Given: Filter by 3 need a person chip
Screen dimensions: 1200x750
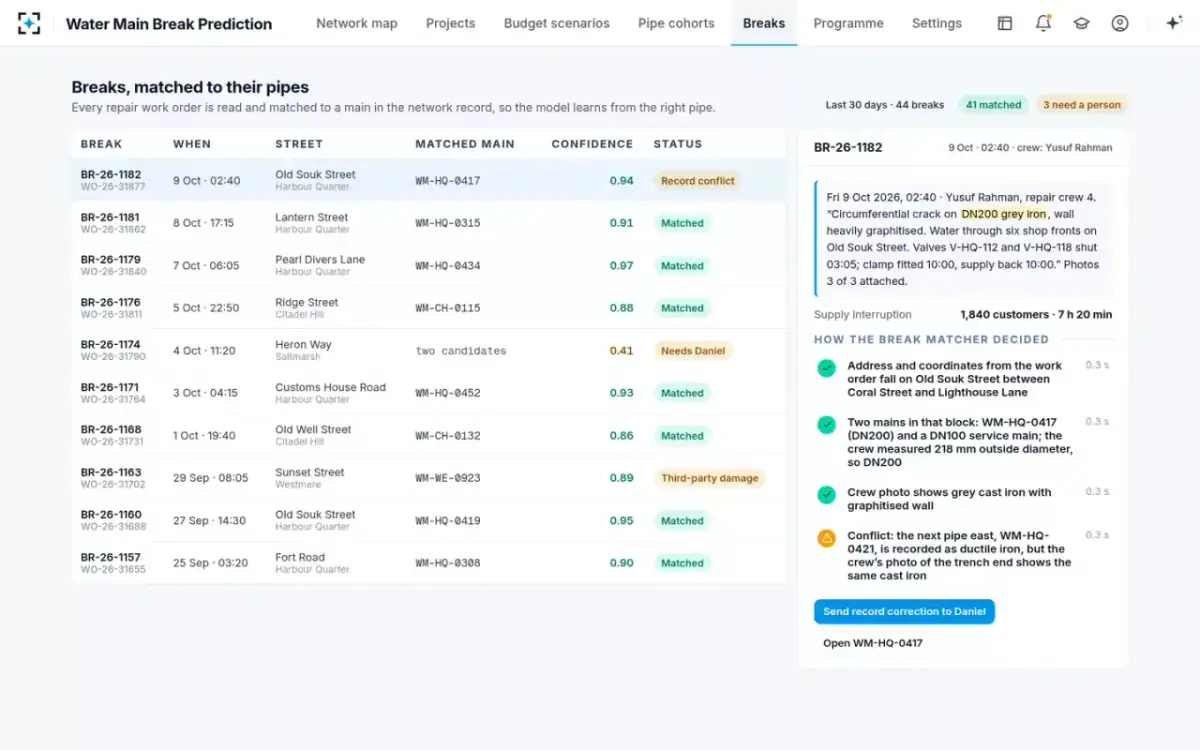Looking at the screenshot, I should [1082, 104].
